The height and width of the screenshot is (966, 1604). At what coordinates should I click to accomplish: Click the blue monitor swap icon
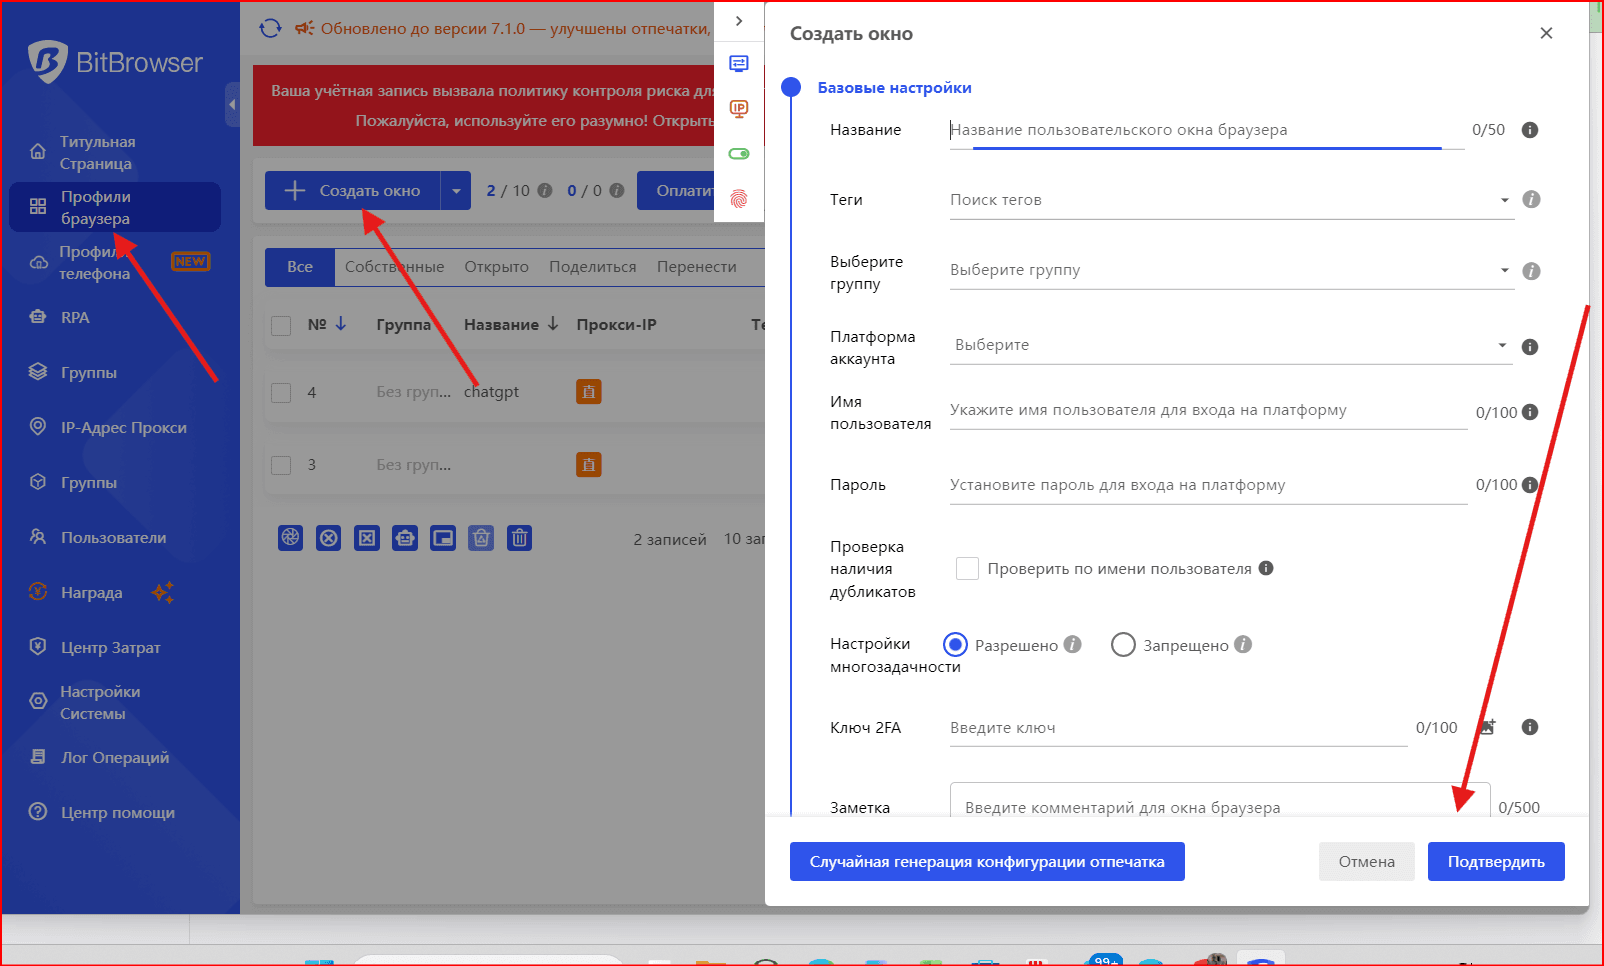tap(739, 64)
